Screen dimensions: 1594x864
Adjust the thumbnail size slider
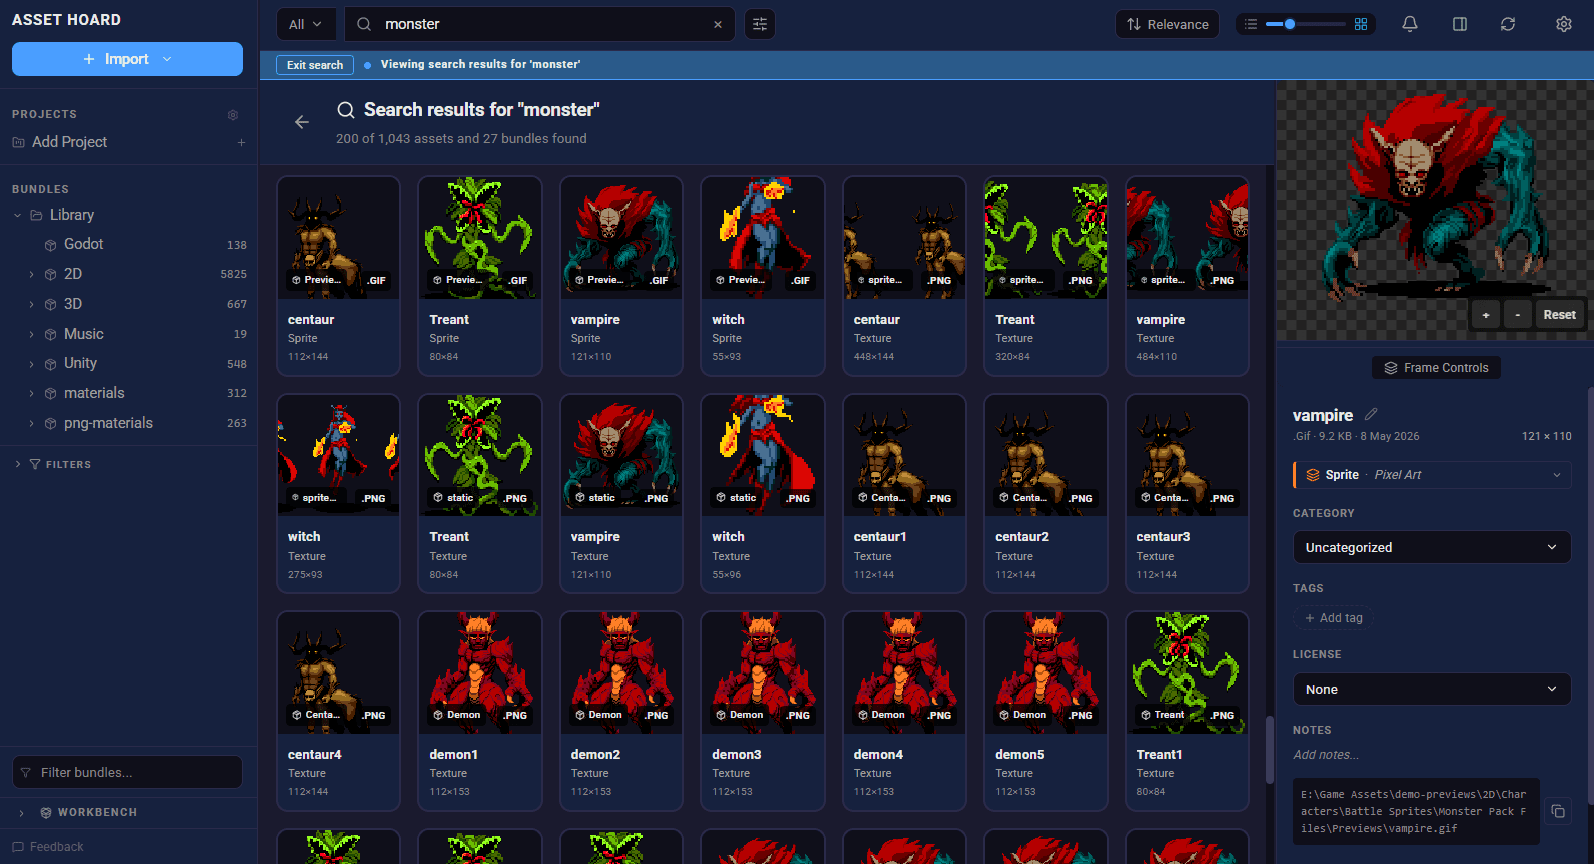(x=1305, y=24)
